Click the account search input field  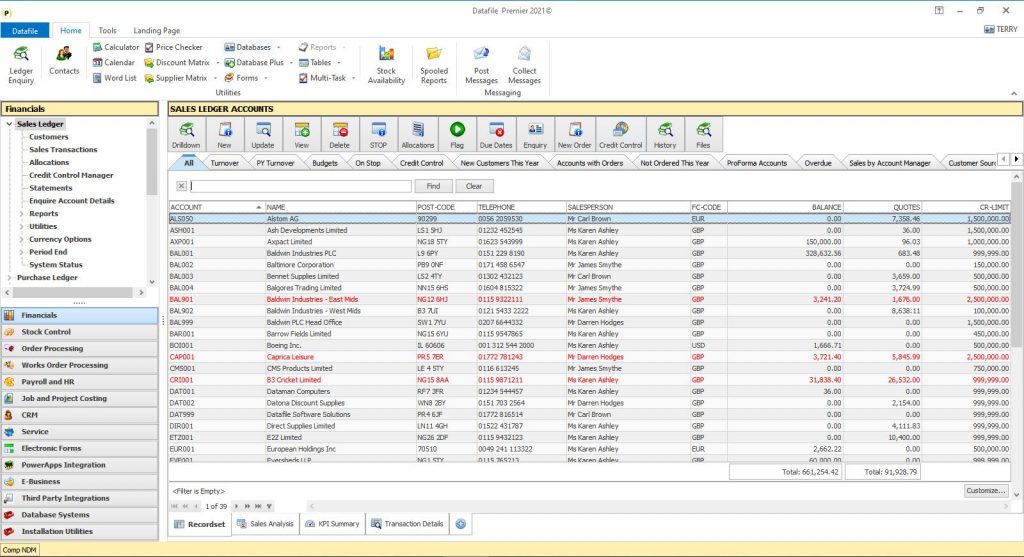click(300, 186)
